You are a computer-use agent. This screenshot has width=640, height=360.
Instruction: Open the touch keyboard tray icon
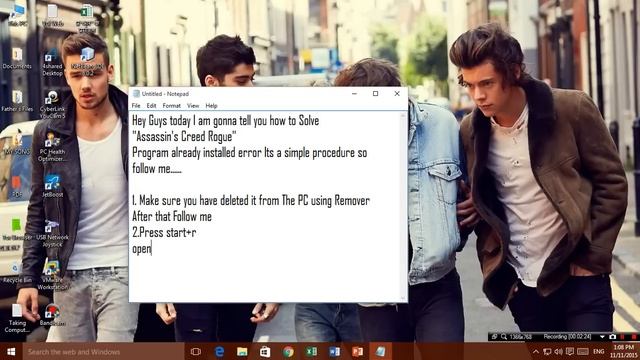click(583, 351)
